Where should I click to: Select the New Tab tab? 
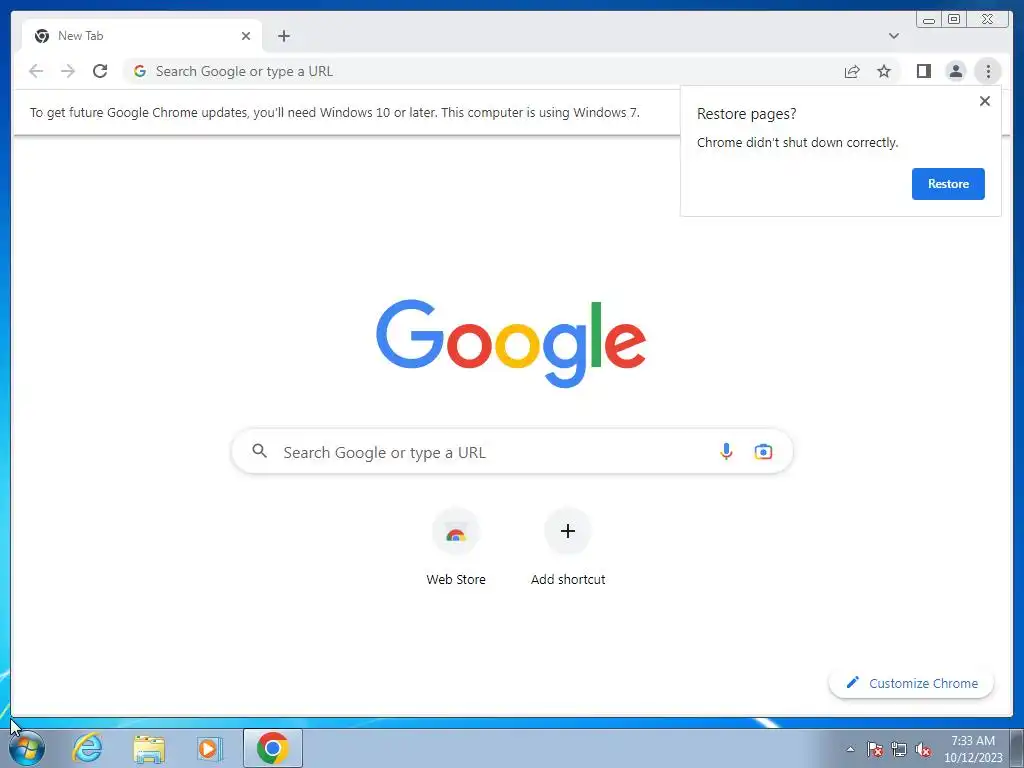142,36
